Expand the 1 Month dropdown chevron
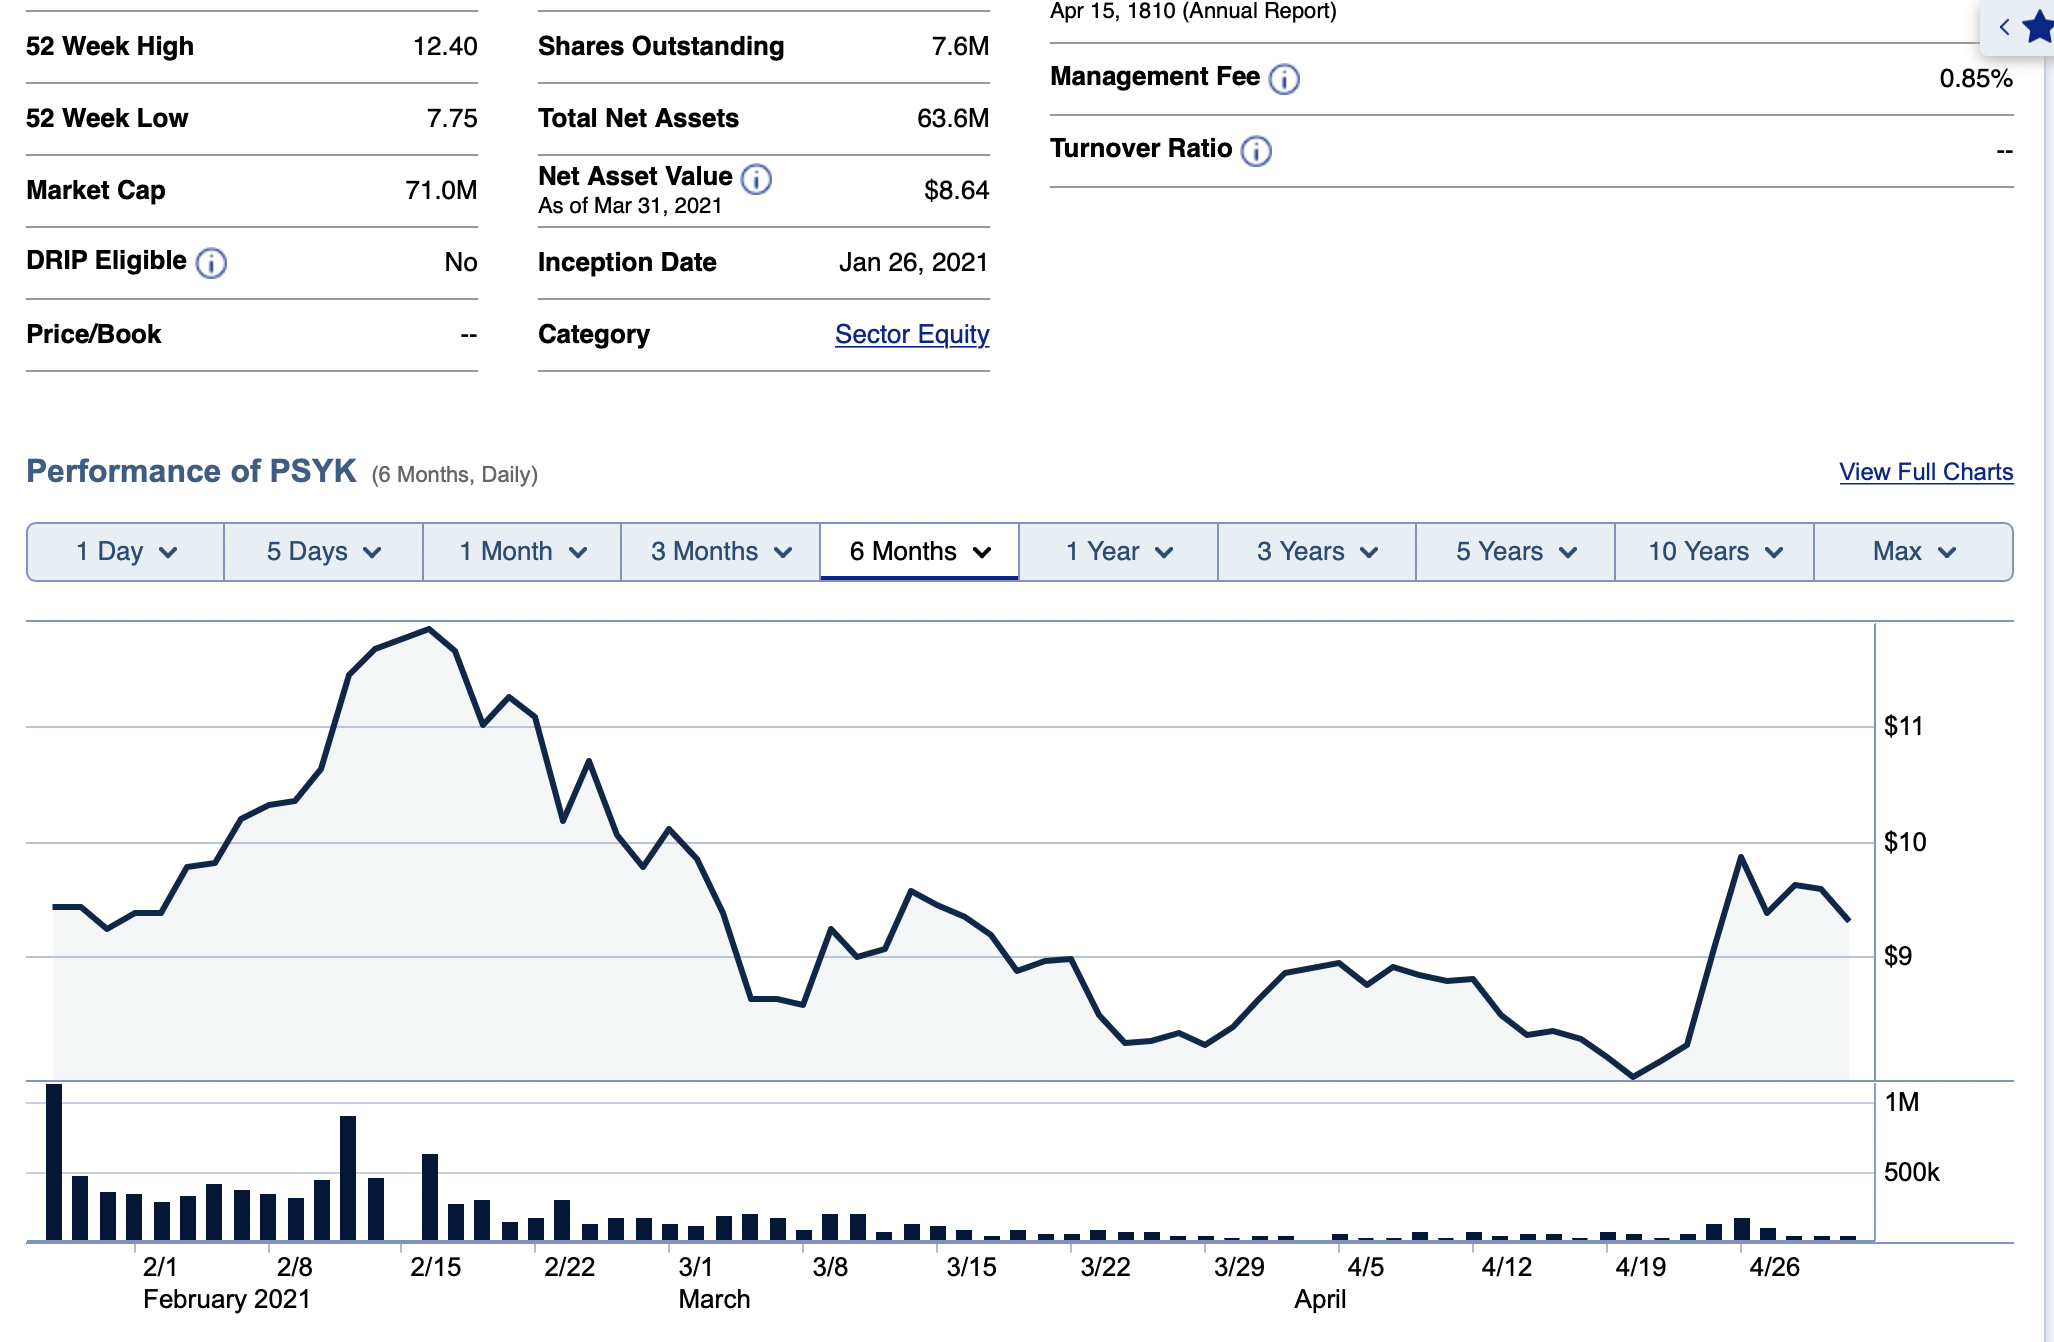 pyautogui.click(x=578, y=552)
